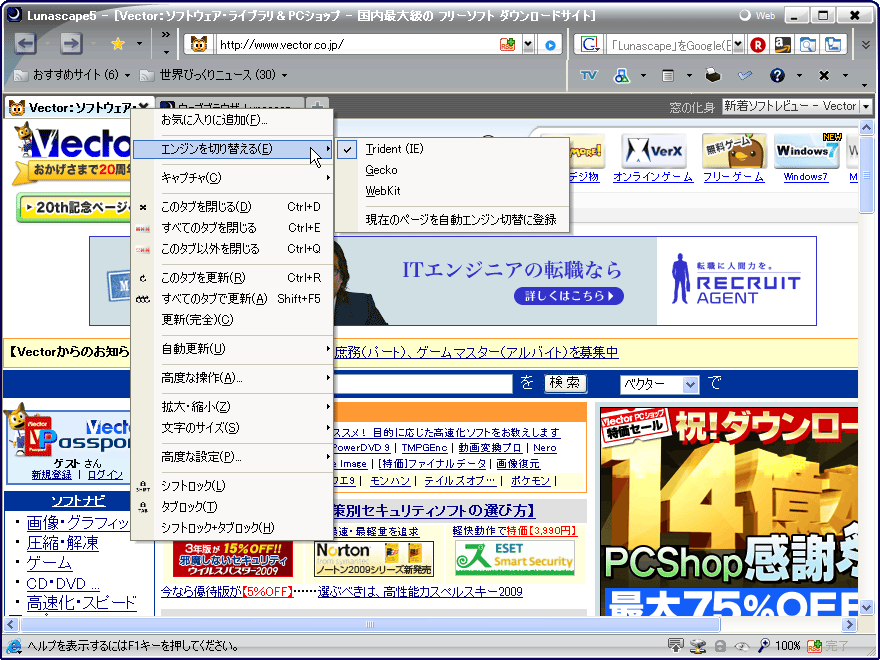The height and width of the screenshot is (660, 880).
Task: Switch engine to Gecko
Action: tap(452, 170)
